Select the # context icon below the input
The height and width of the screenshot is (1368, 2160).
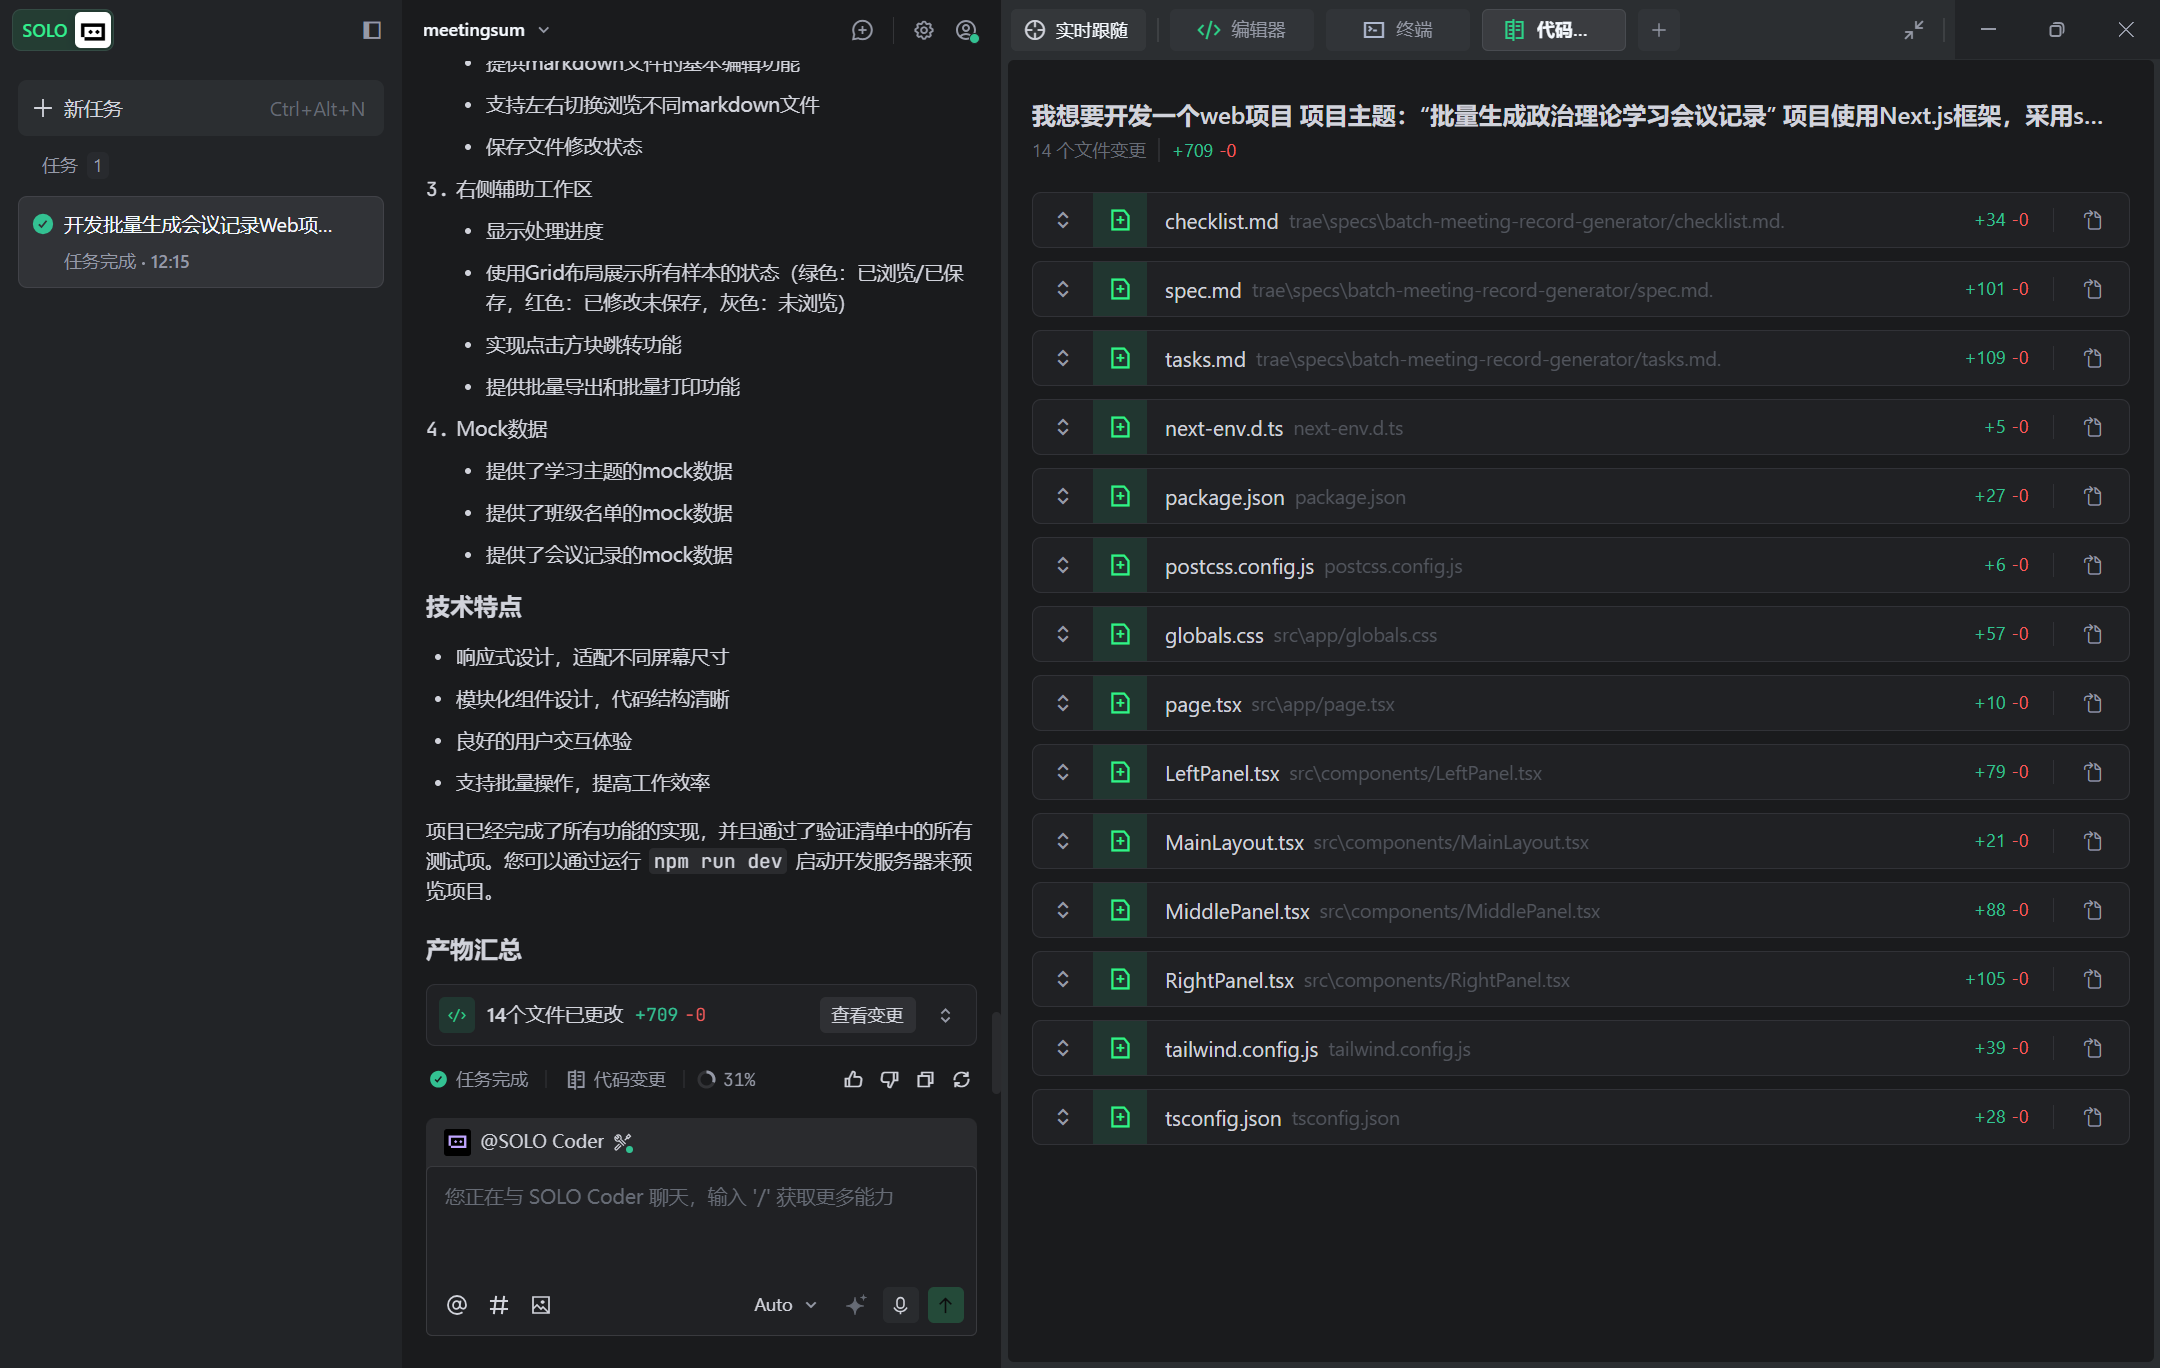tap(499, 1304)
